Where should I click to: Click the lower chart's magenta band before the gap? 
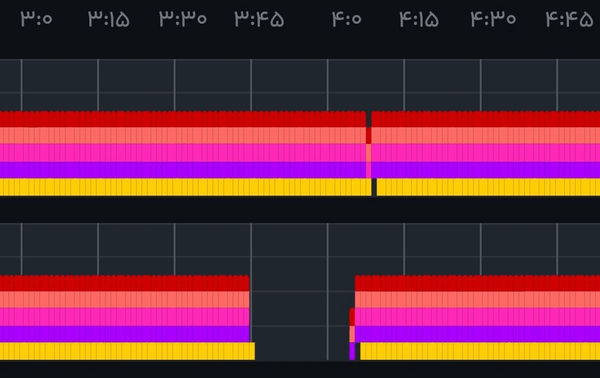click(x=125, y=317)
